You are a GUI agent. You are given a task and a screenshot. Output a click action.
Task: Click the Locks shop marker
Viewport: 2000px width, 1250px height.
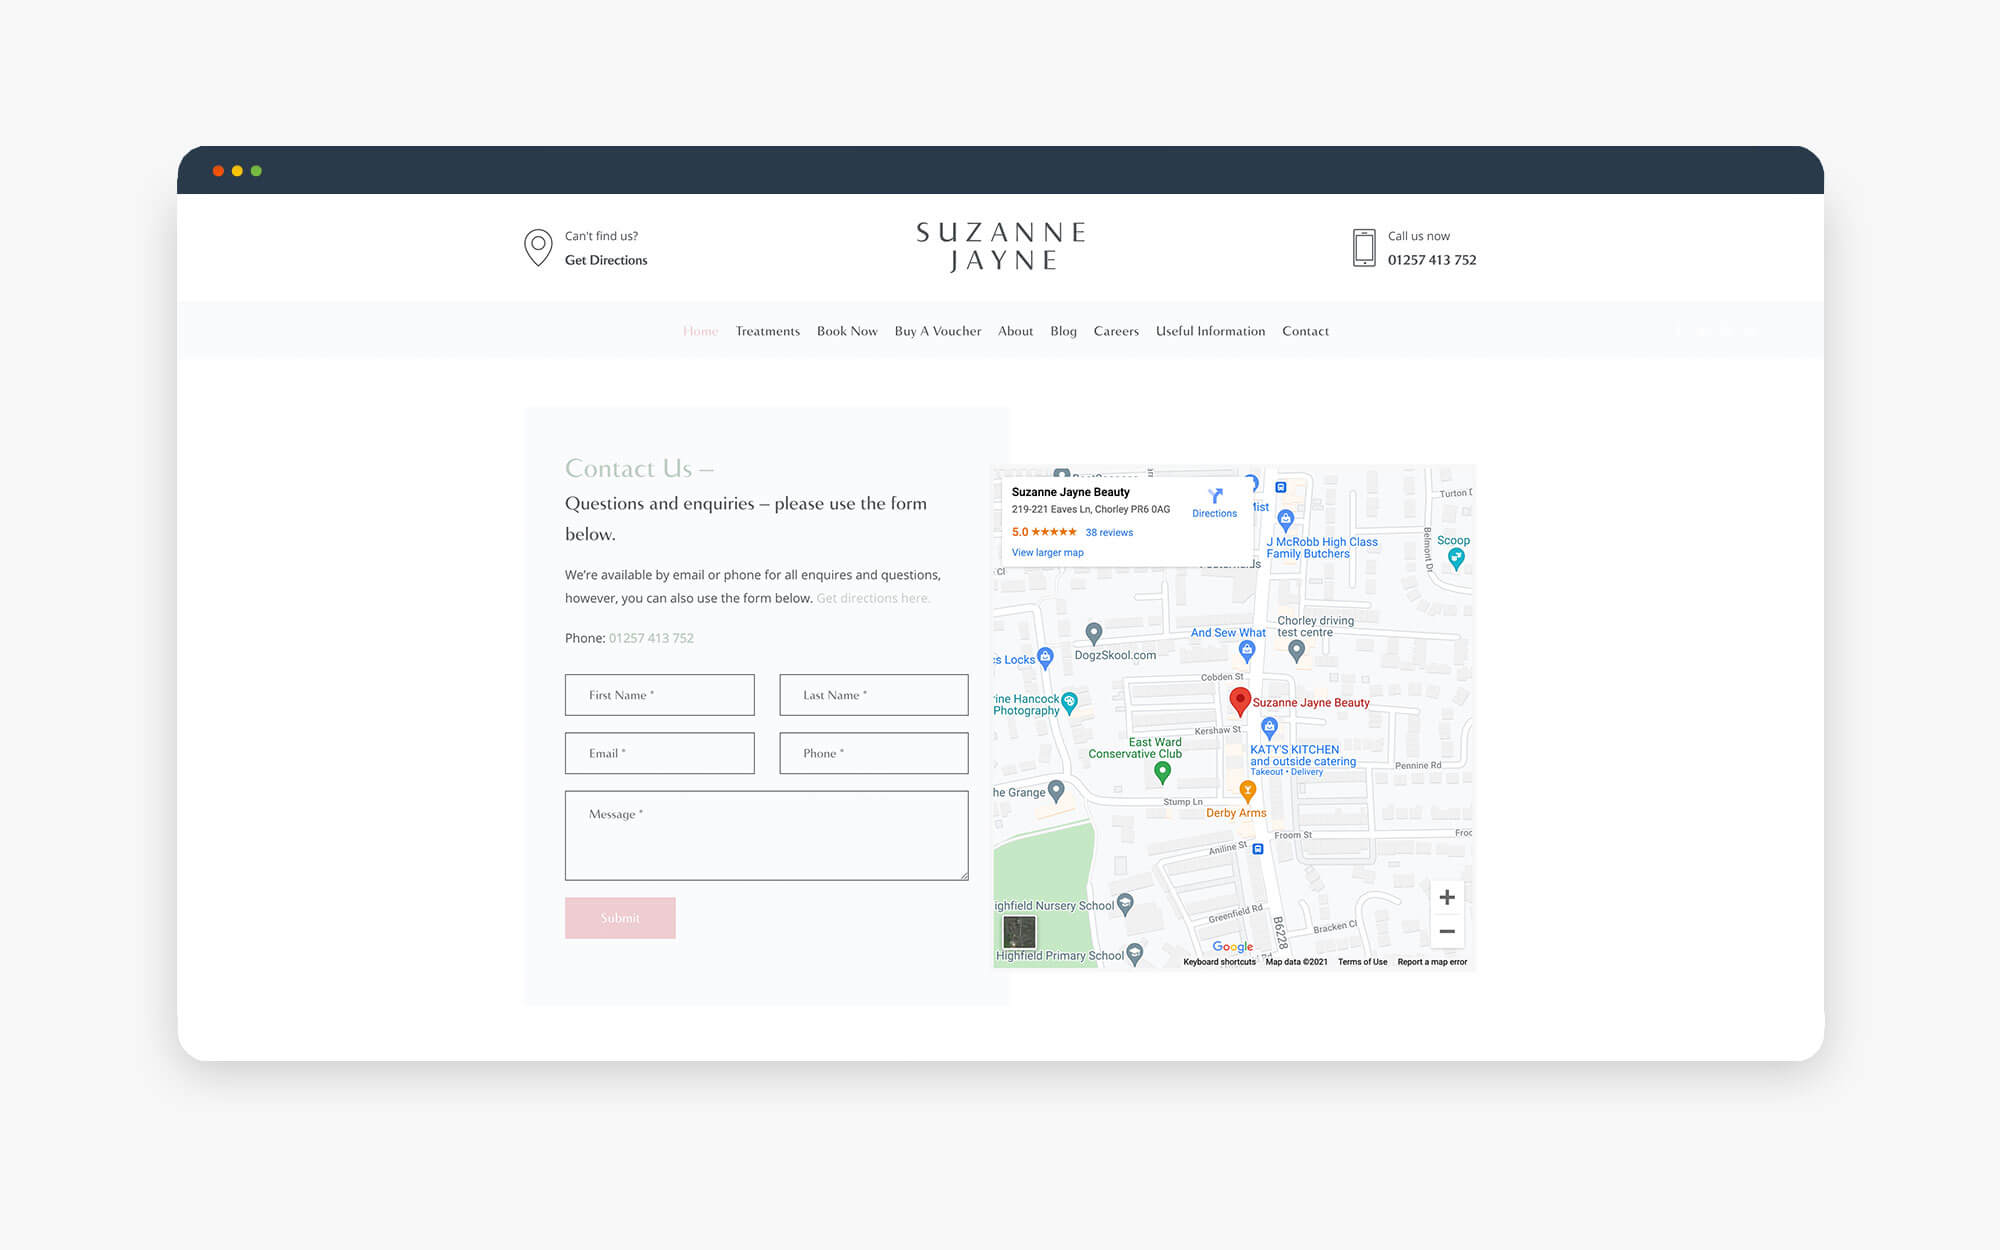[x=1045, y=657]
